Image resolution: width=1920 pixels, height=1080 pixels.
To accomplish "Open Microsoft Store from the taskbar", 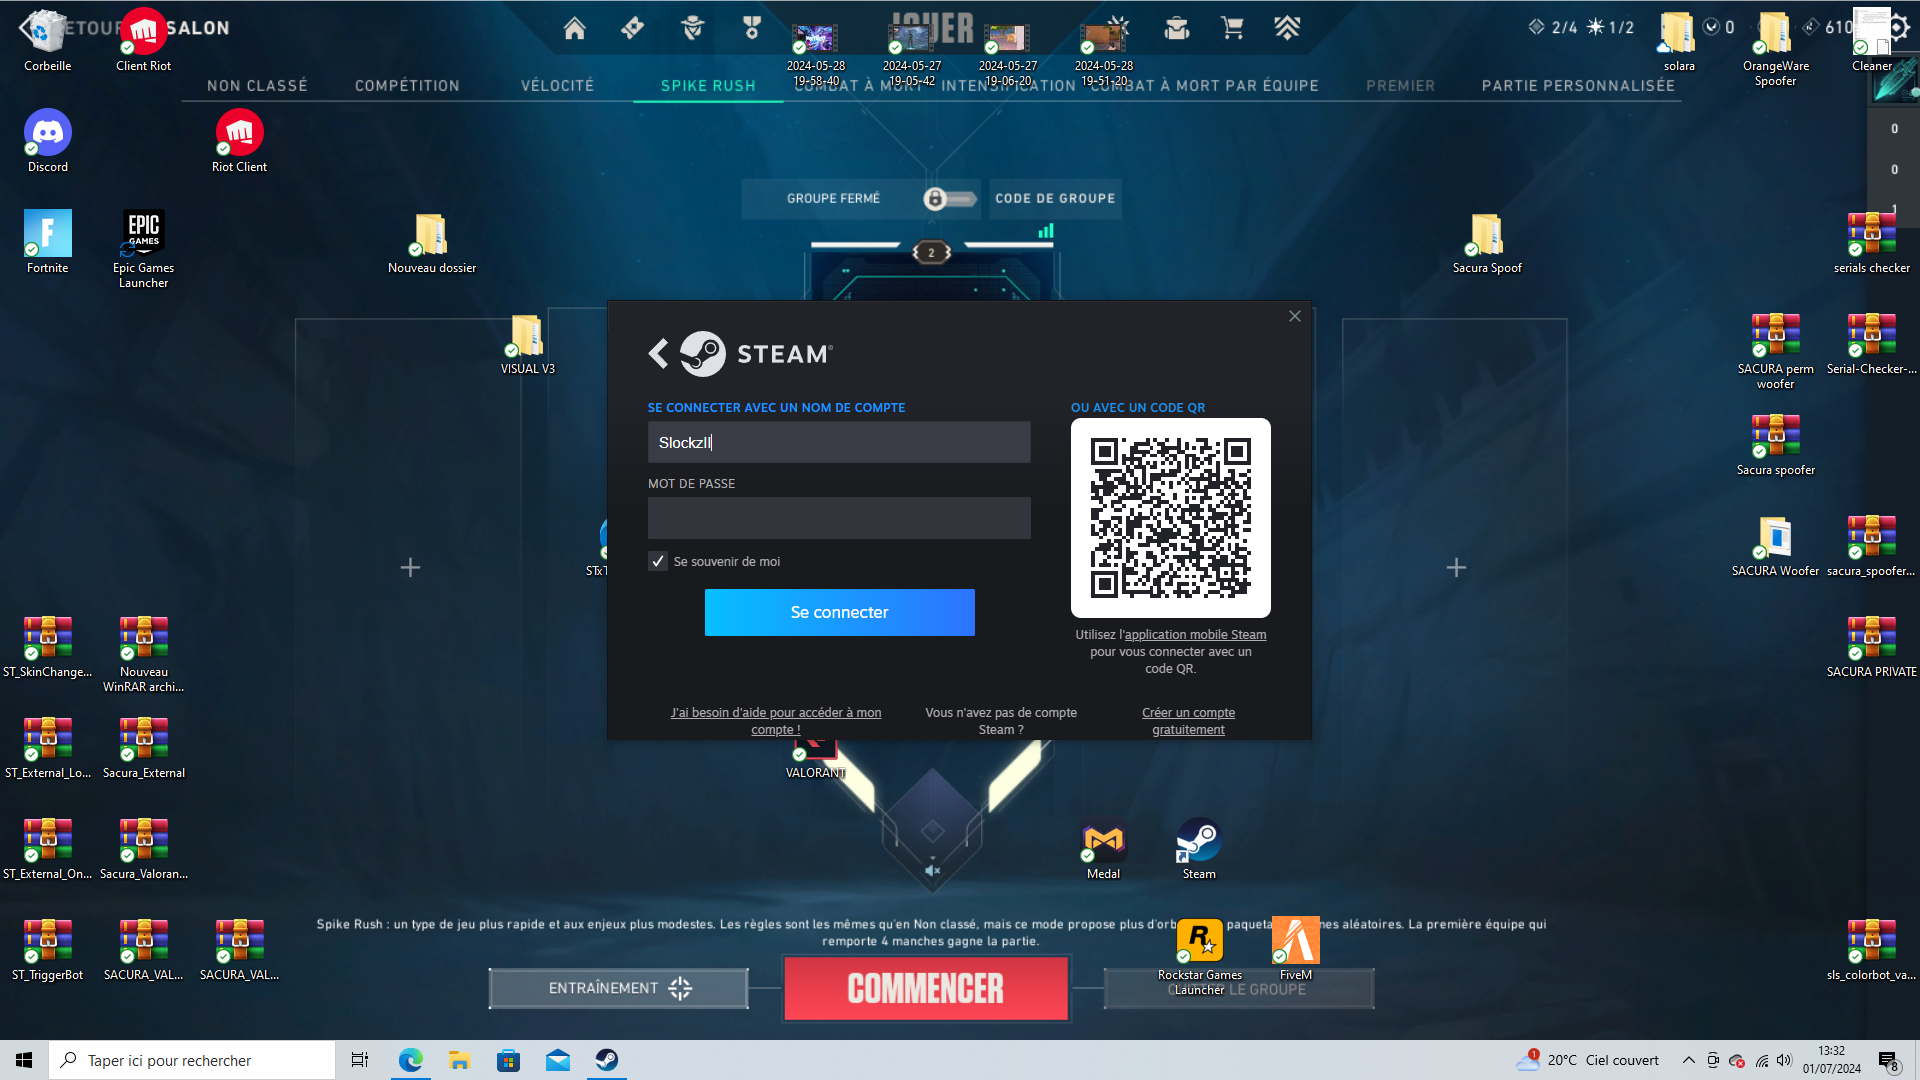I will point(508,1060).
